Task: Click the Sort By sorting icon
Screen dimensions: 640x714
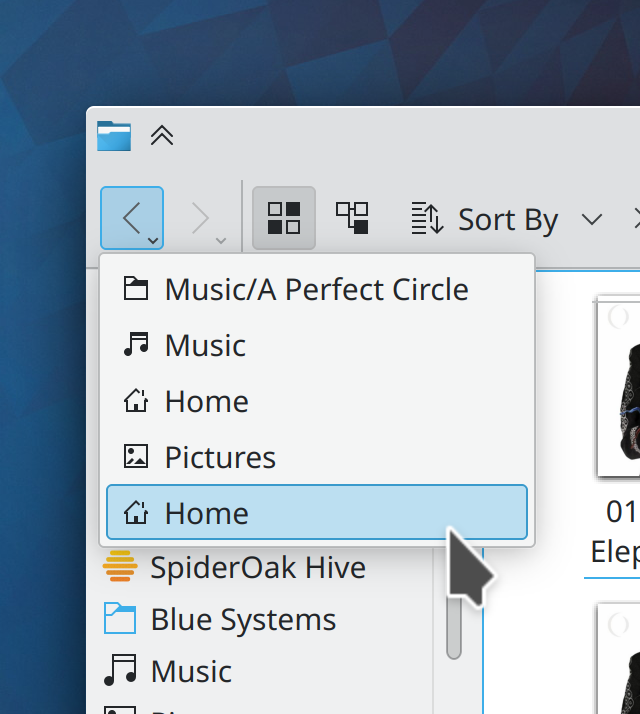Action: (x=427, y=218)
